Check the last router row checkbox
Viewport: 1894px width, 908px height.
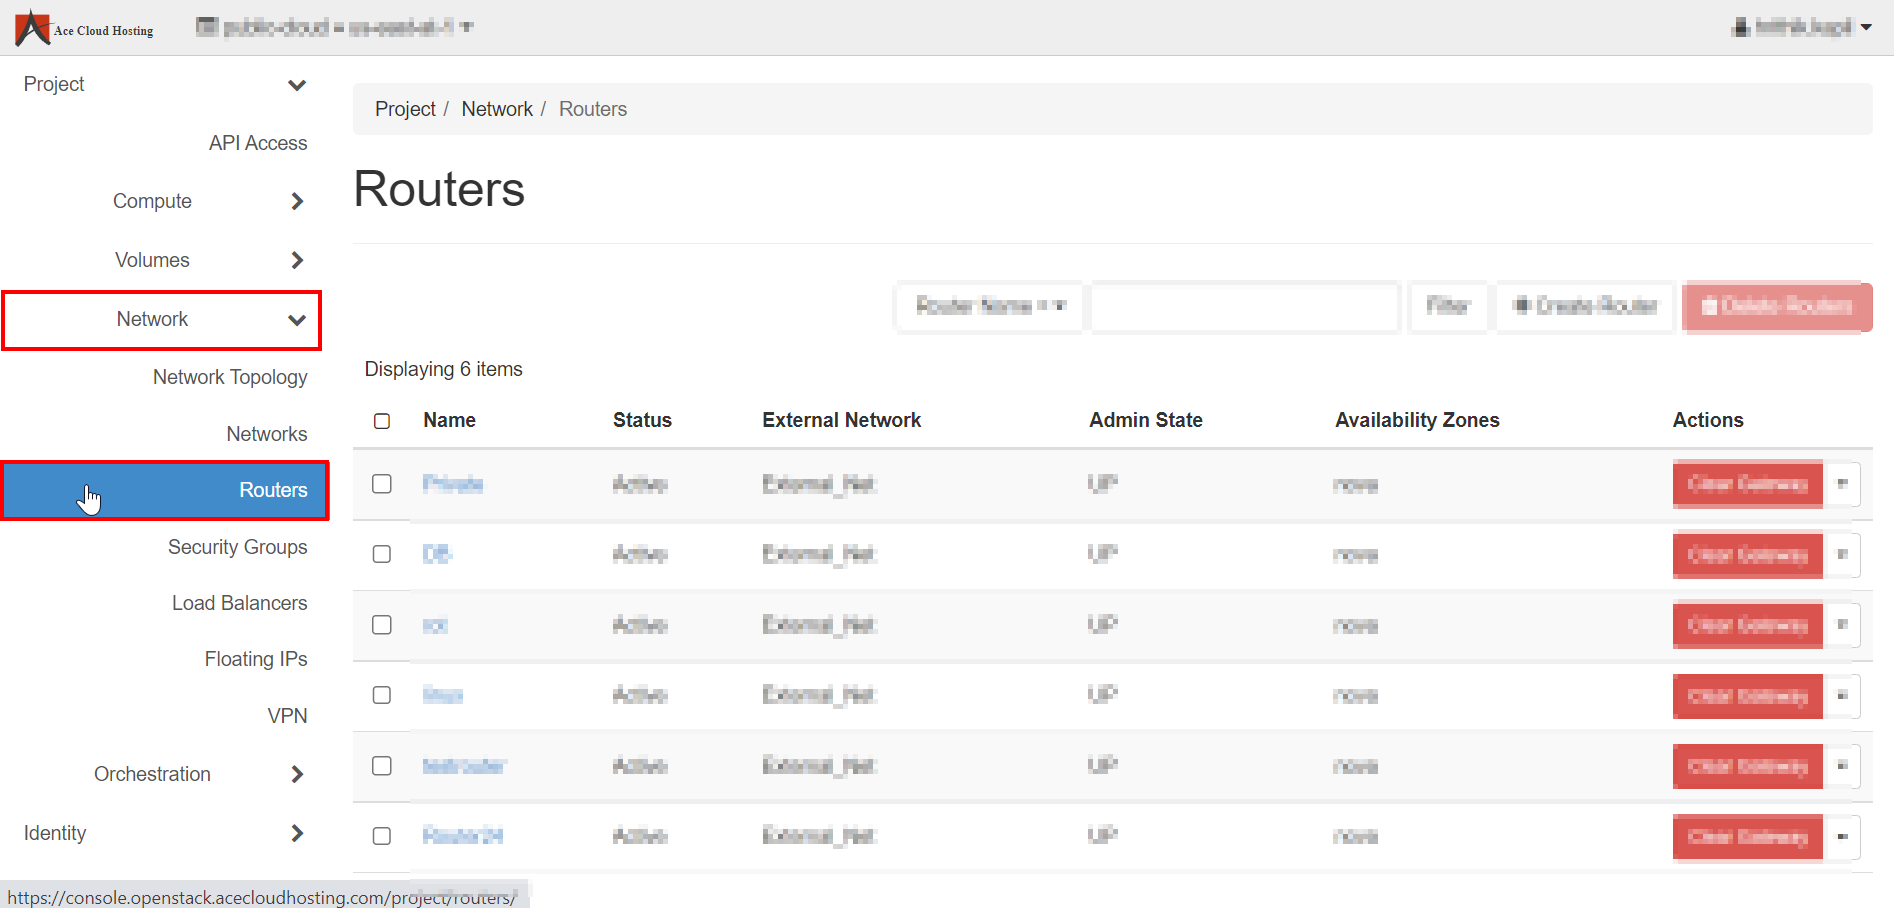(x=382, y=836)
